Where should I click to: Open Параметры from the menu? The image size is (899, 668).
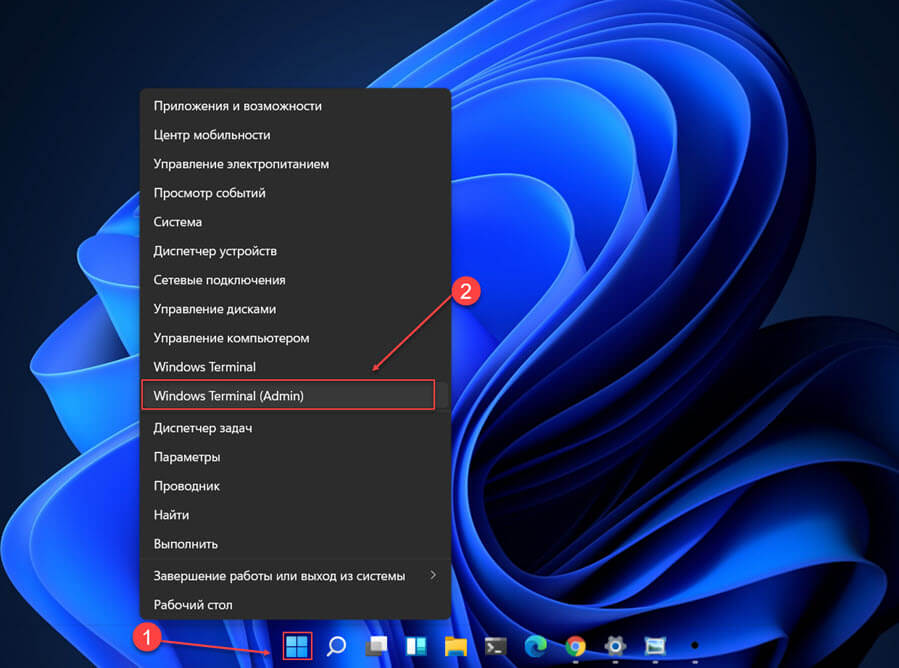click(295, 457)
